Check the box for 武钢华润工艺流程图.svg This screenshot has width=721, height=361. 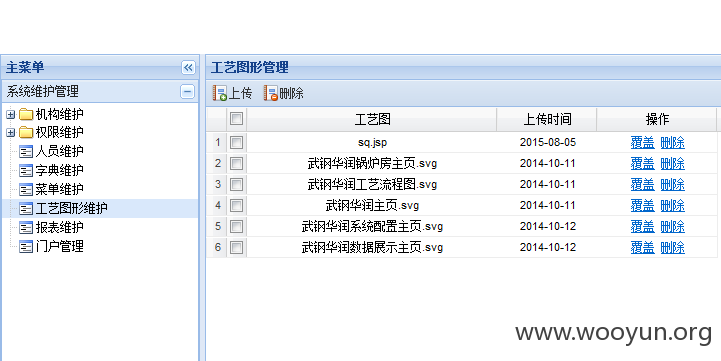tap(236, 184)
